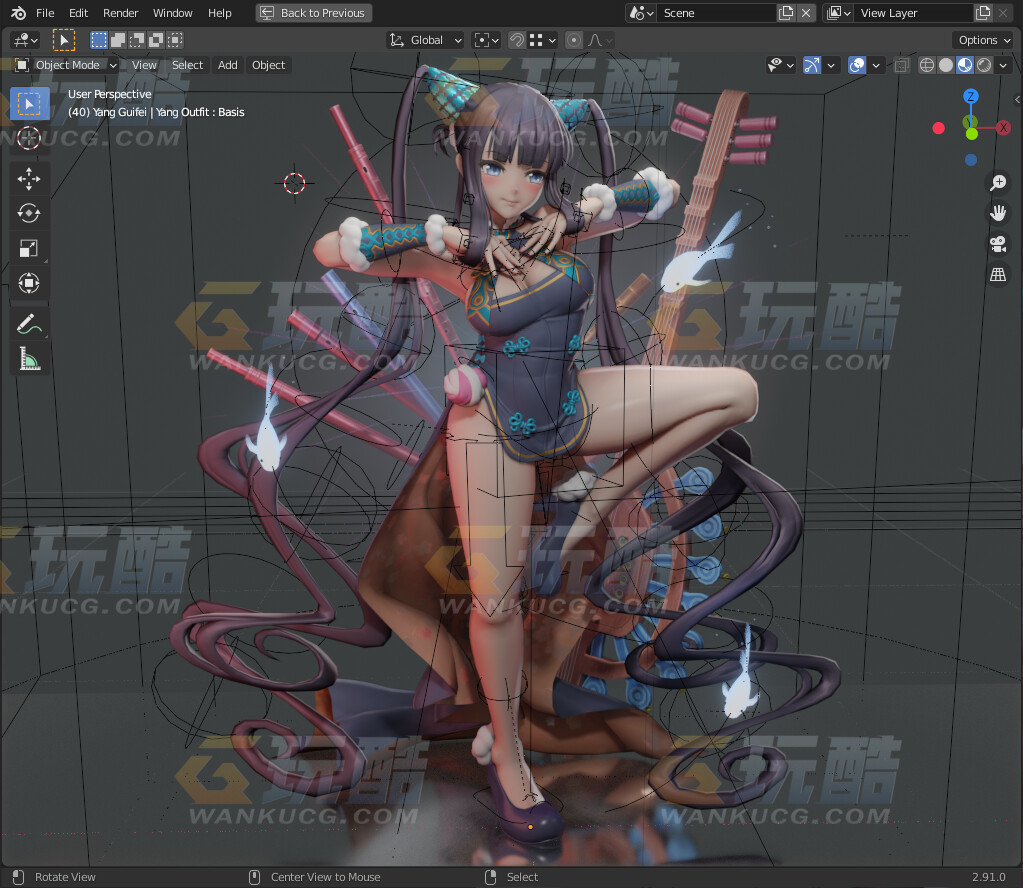Viewport: 1023px width, 888px height.
Task: Open the pivot point dropdown
Action: [486, 40]
